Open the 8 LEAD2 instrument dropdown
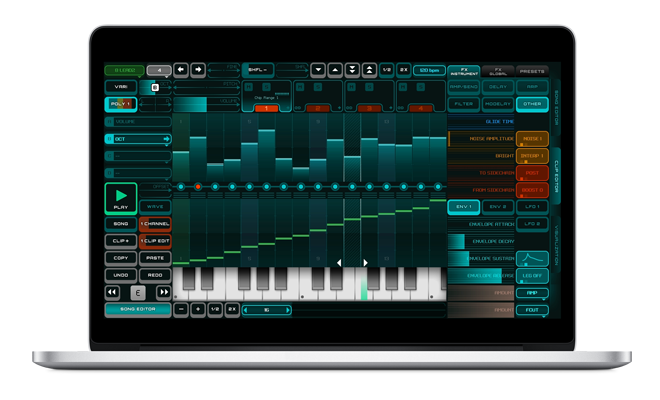This screenshot has height=400, width=660. pyautogui.click(x=125, y=70)
